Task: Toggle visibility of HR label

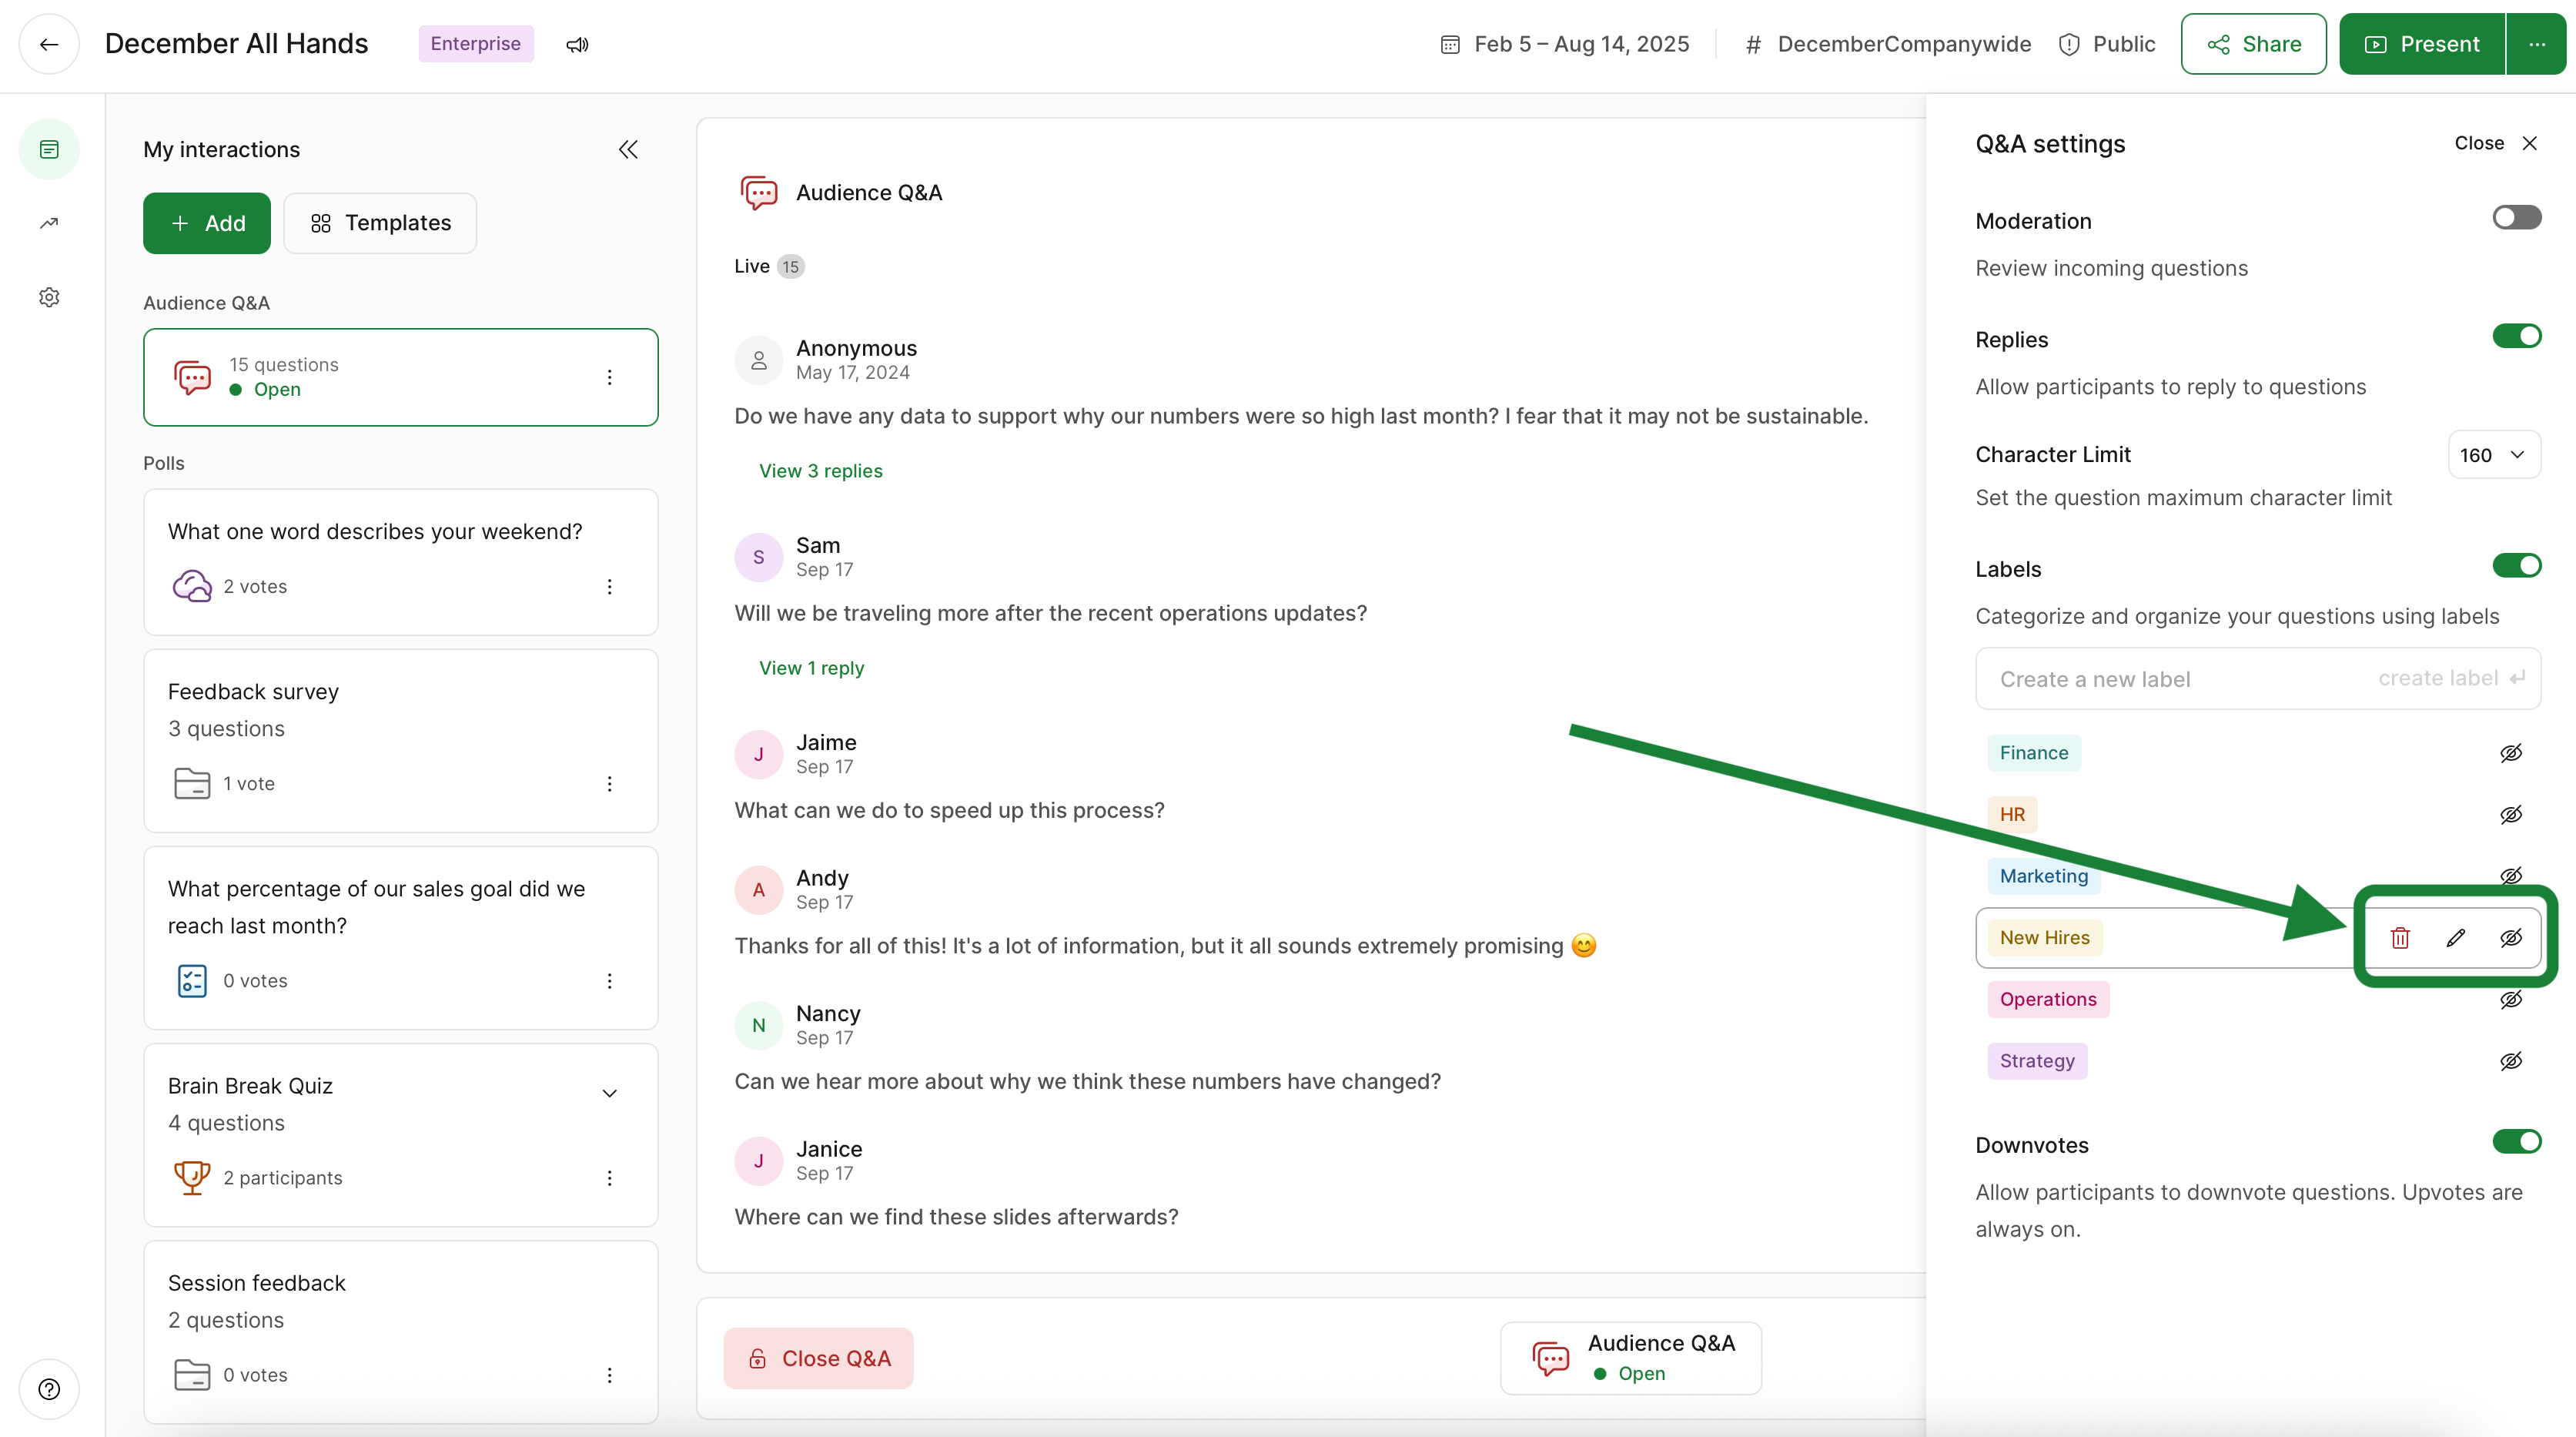Action: click(2511, 815)
